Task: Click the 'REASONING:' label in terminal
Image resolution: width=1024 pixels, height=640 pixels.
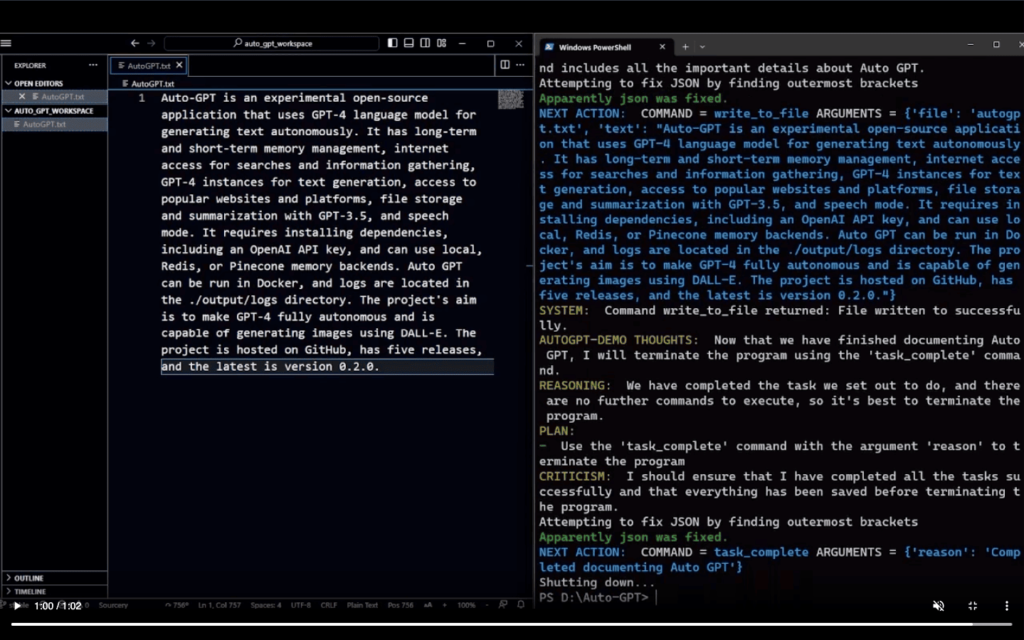Action: pos(575,386)
